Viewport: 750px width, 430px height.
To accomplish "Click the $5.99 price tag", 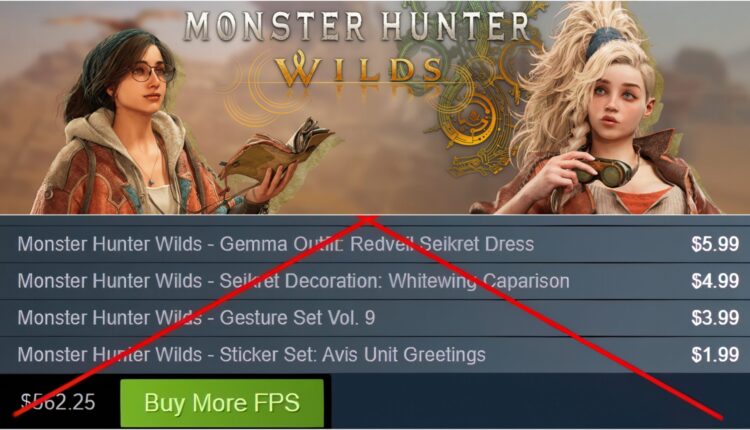I will pos(715,244).
